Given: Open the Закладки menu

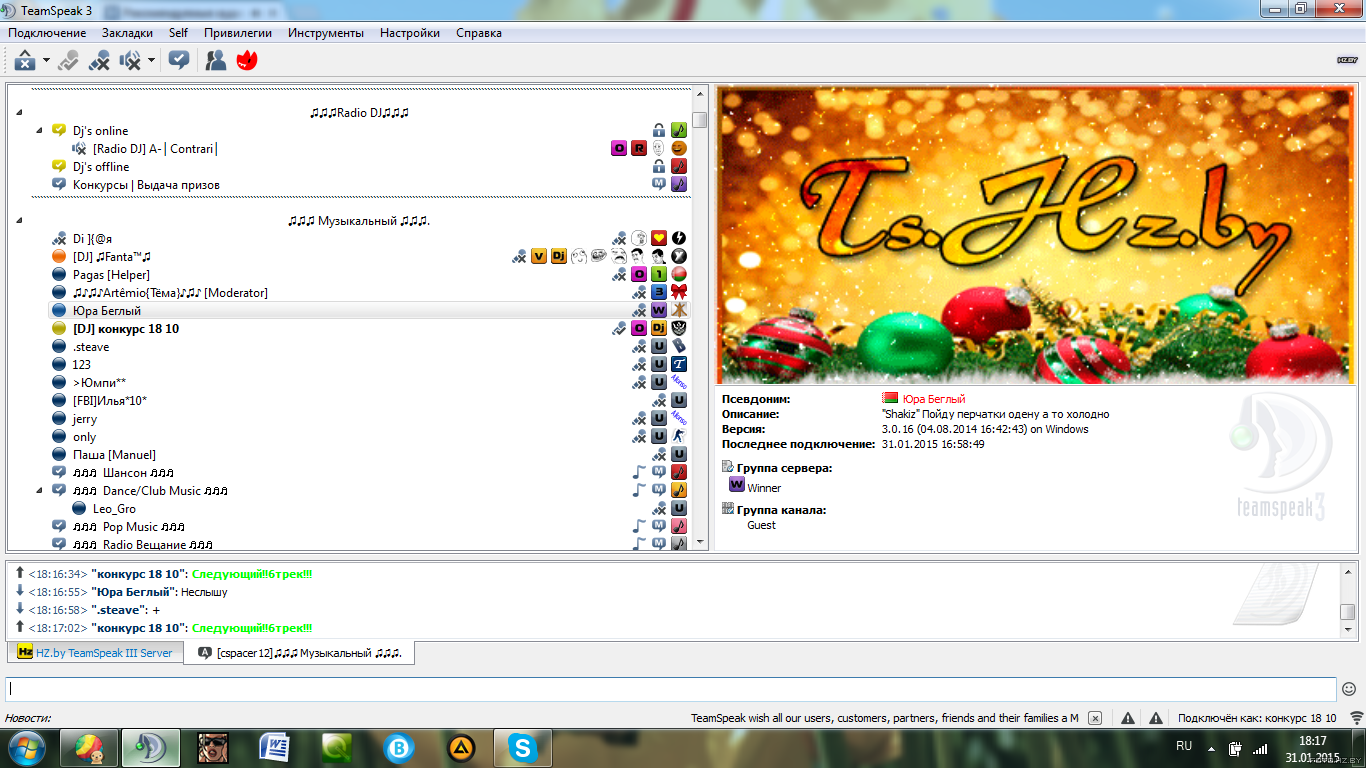Looking at the screenshot, I should click(x=127, y=33).
